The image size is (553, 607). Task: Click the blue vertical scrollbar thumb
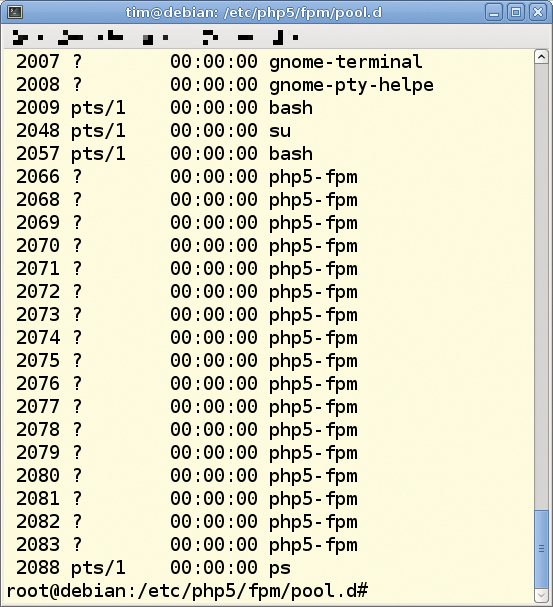click(541, 549)
